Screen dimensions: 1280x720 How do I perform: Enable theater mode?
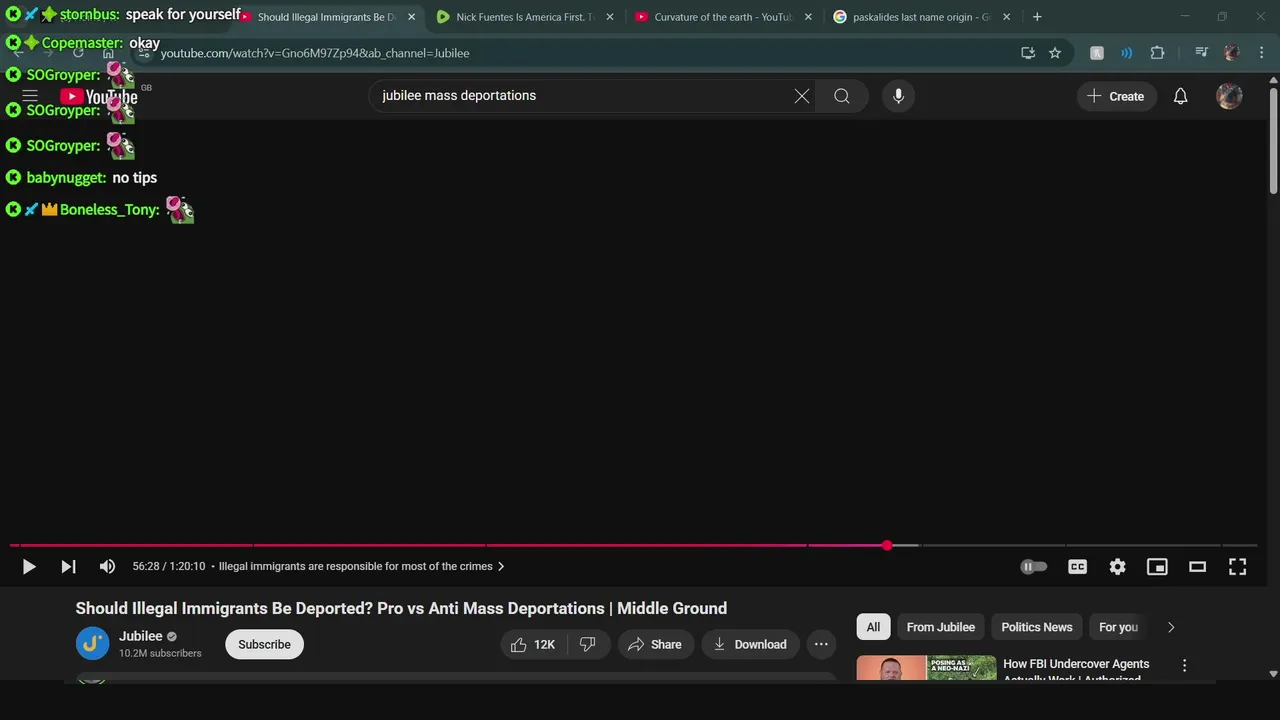click(x=1197, y=567)
